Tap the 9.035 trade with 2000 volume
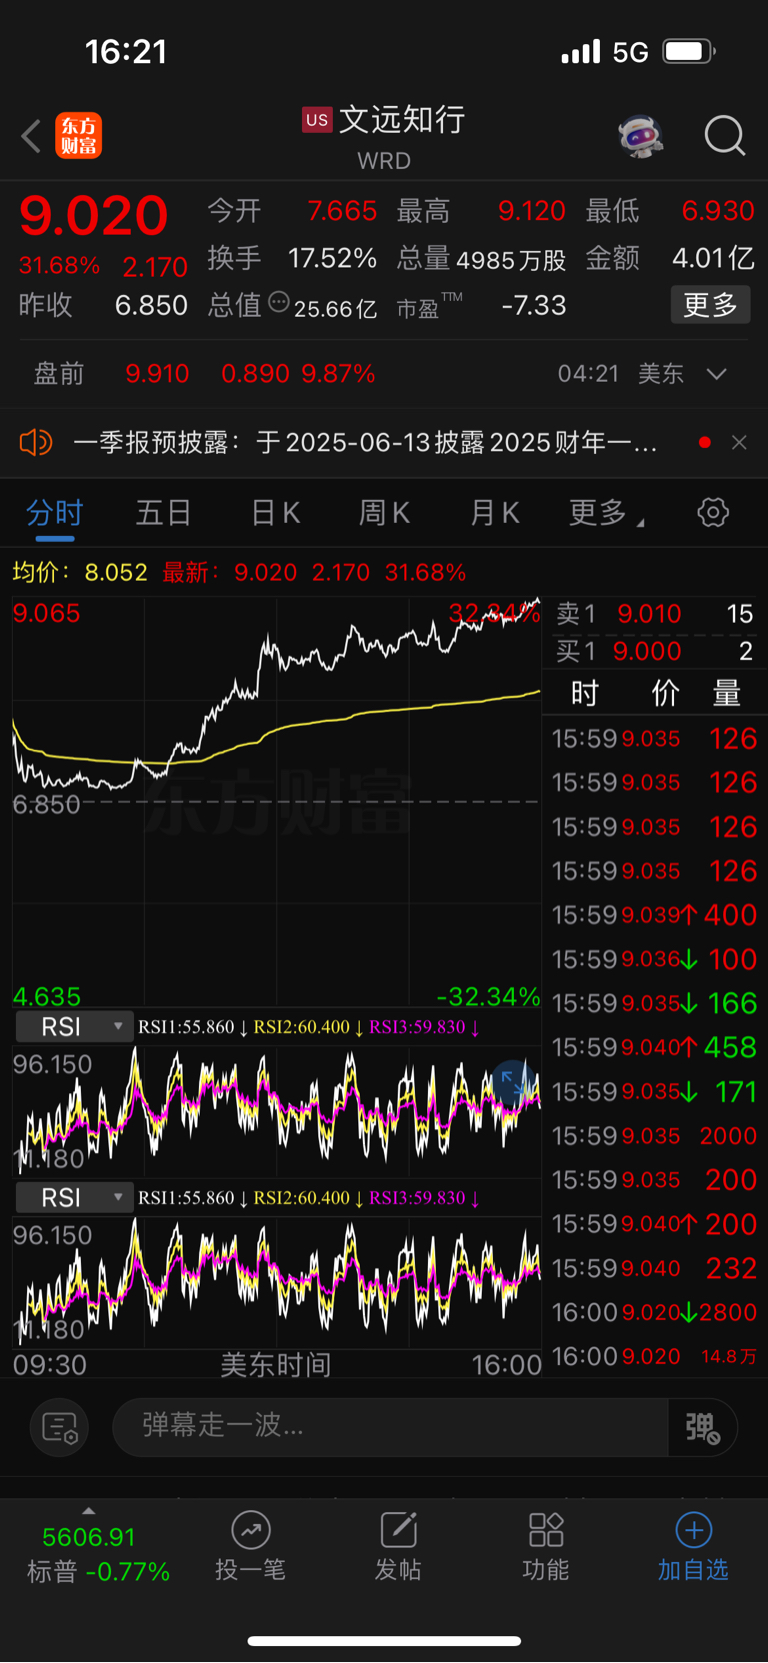 point(654,1136)
